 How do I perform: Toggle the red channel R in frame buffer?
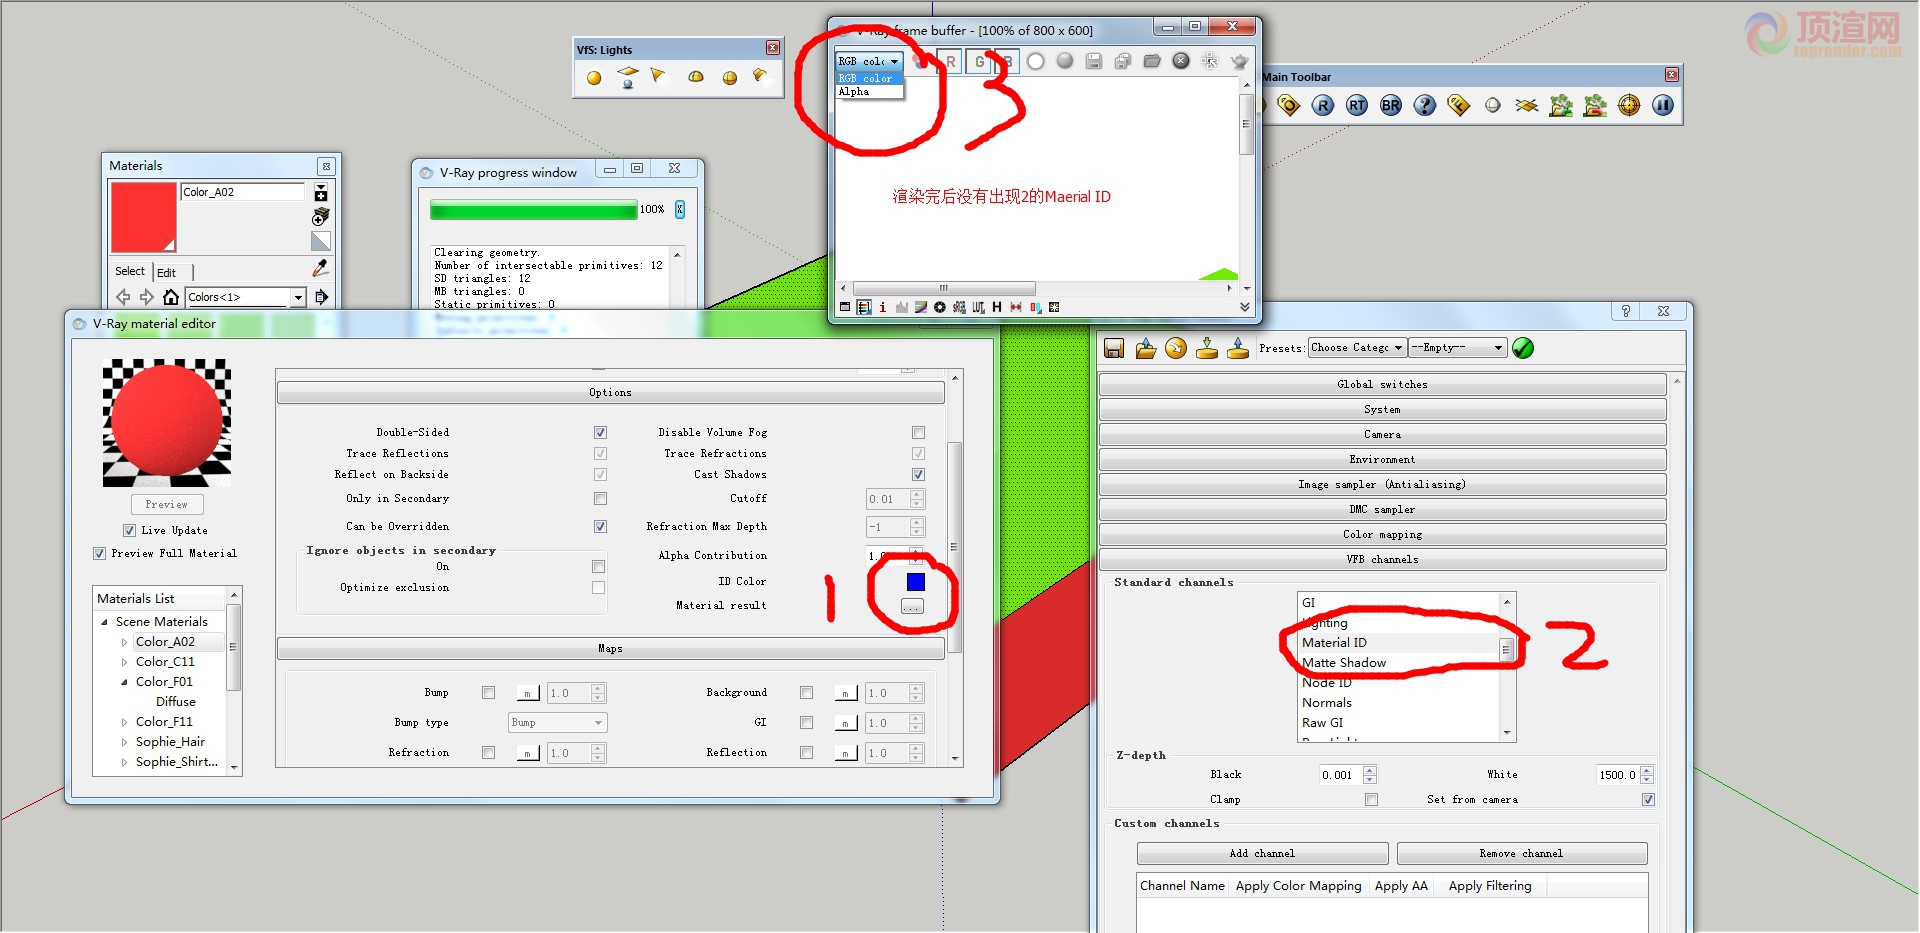(950, 62)
